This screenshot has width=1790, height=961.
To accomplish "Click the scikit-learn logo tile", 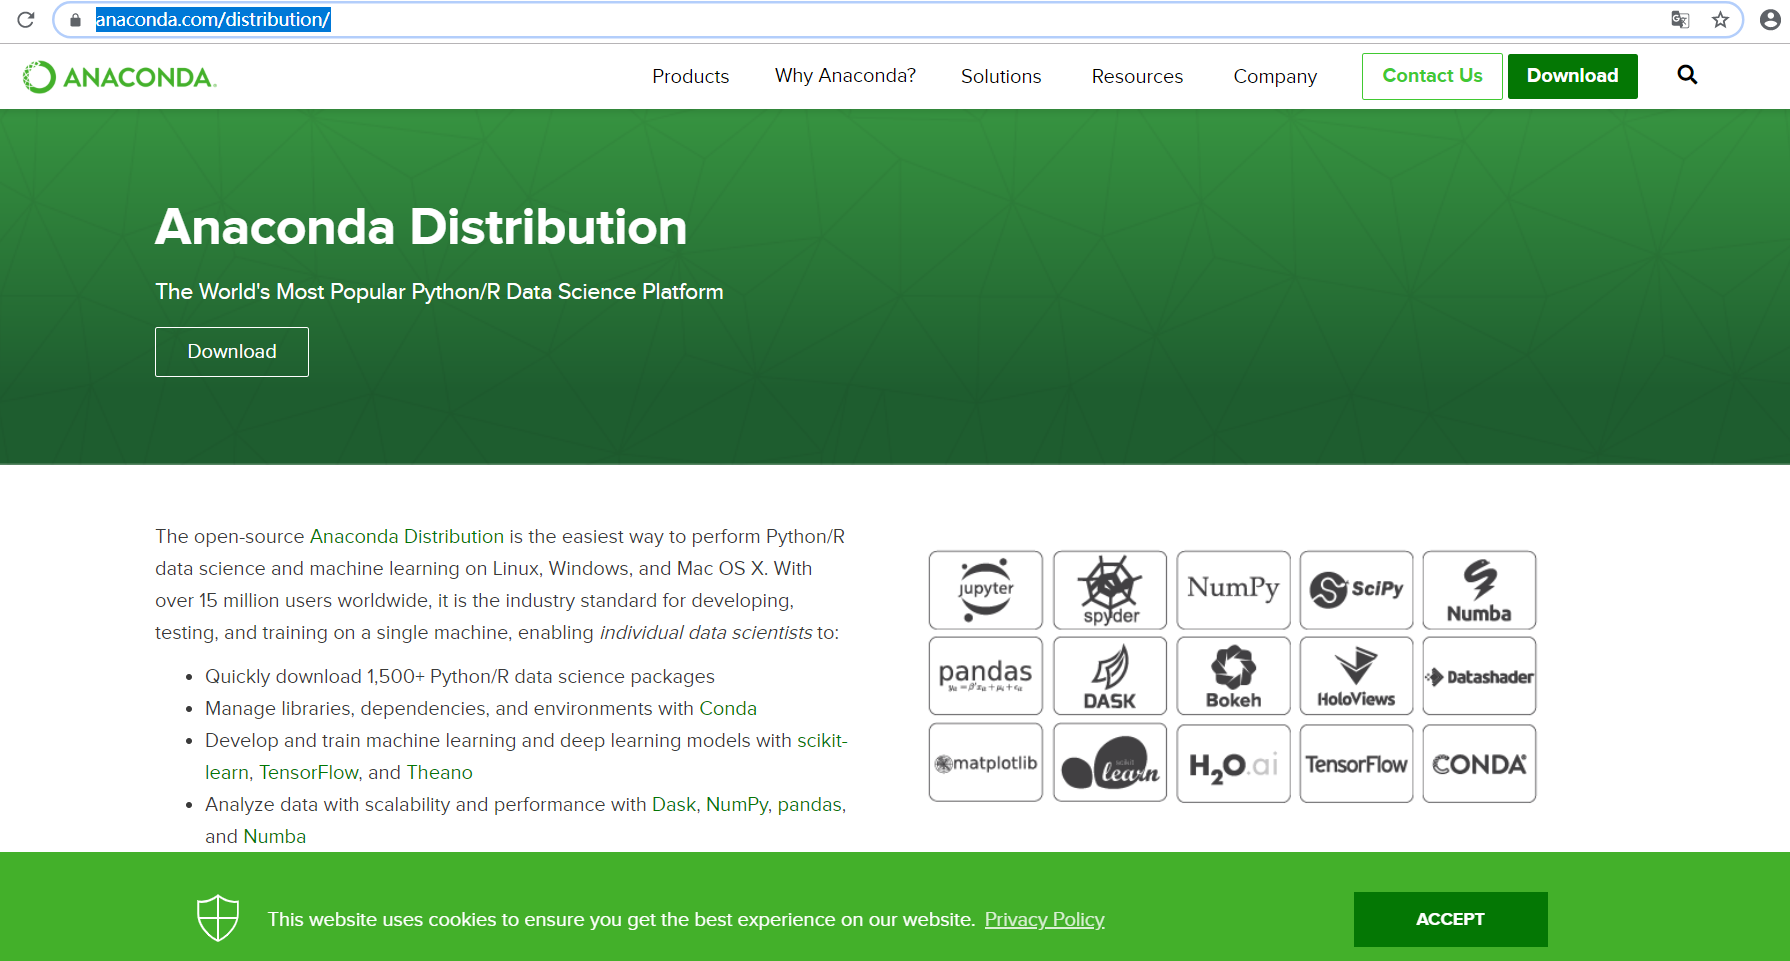I will point(1110,763).
